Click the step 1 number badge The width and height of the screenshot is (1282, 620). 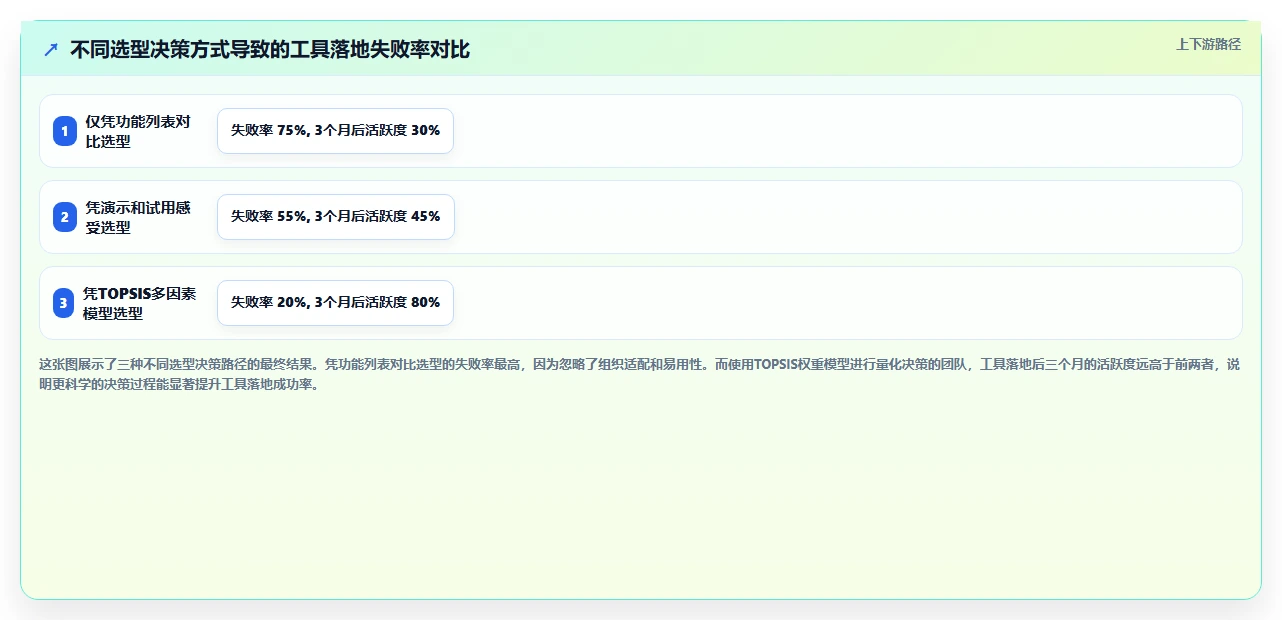pyautogui.click(x=65, y=131)
